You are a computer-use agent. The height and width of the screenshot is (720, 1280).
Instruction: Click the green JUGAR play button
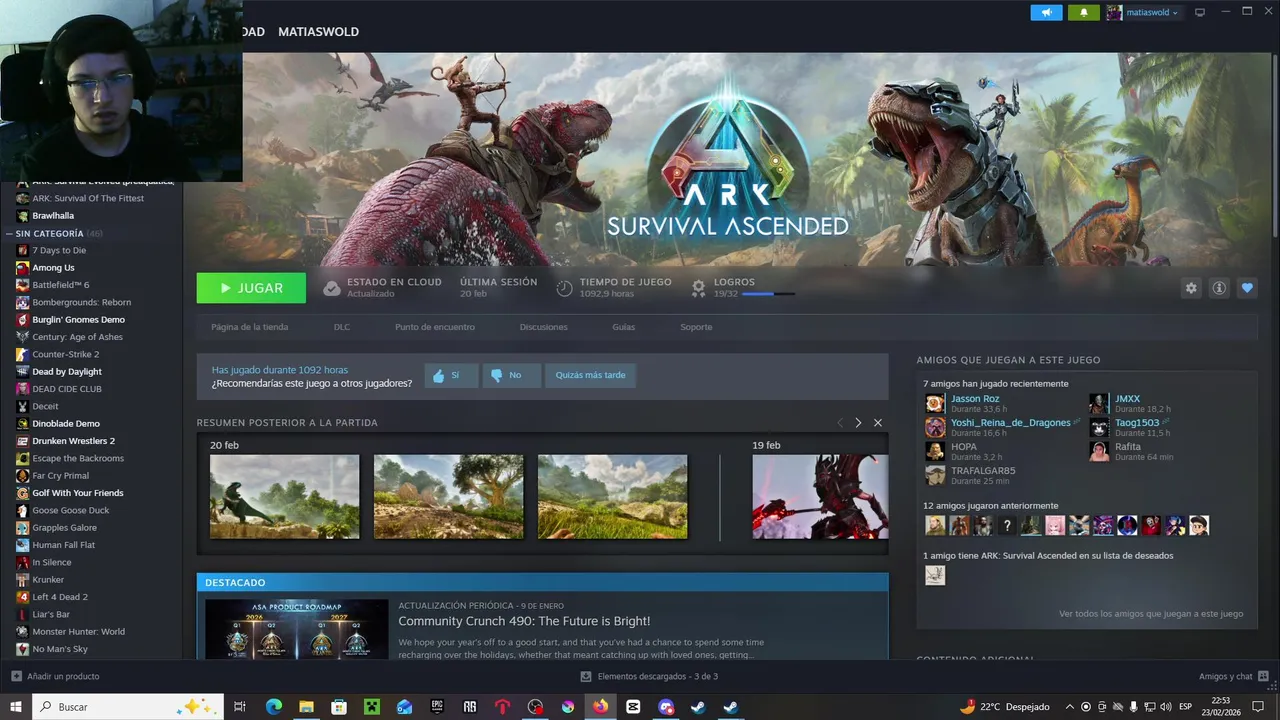251,288
